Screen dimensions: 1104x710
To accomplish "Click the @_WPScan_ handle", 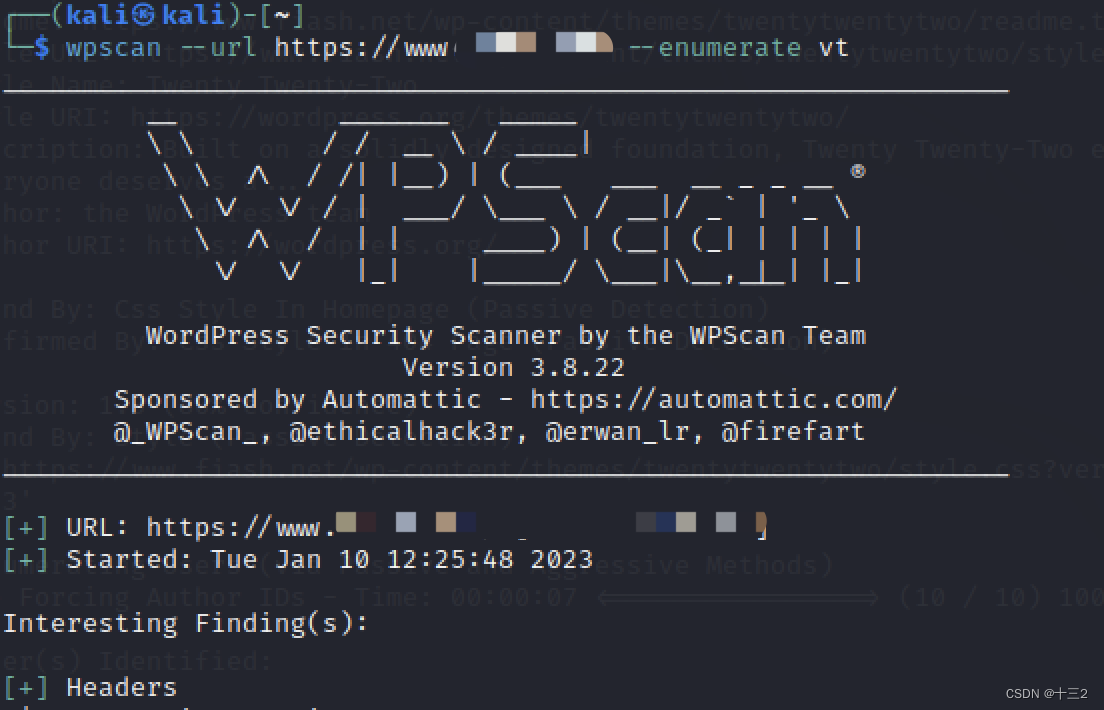I will click(186, 432).
